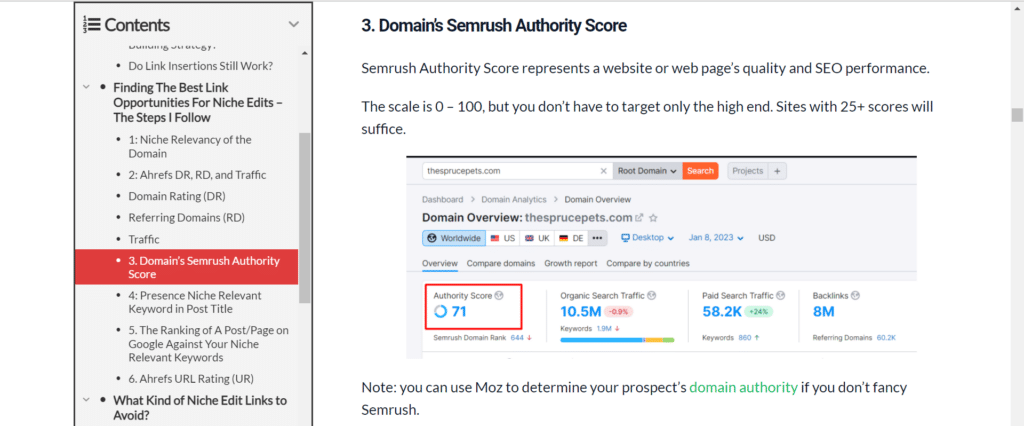
Task: Click the 58.2K paid traffic value
Action: 722,312
